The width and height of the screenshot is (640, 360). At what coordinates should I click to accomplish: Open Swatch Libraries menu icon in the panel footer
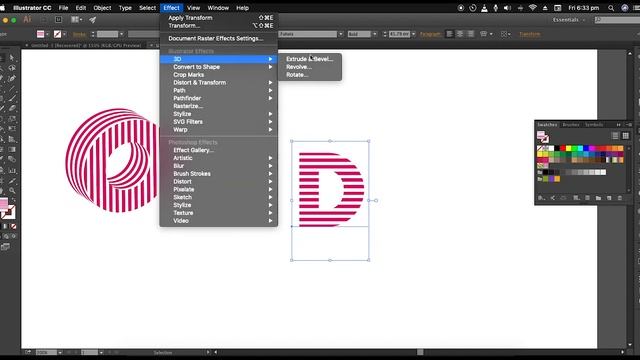pos(541,198)
